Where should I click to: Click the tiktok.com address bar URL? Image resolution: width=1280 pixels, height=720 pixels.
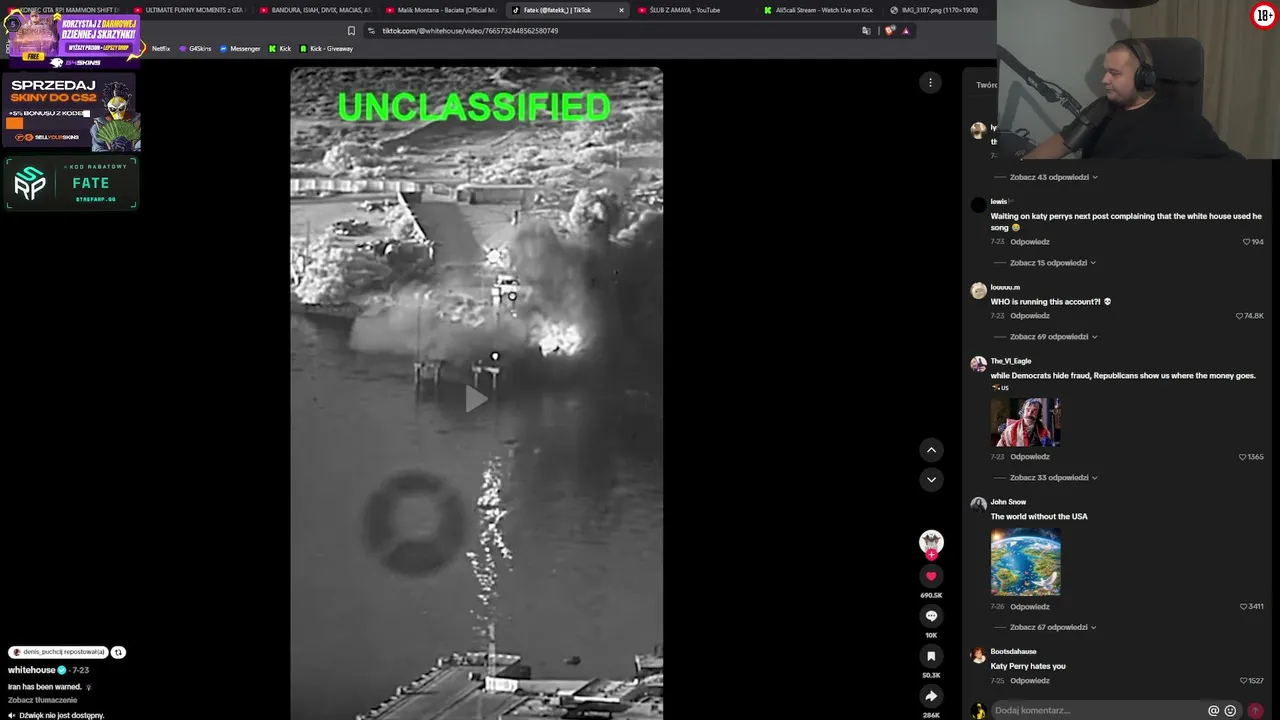pos(470,31)
